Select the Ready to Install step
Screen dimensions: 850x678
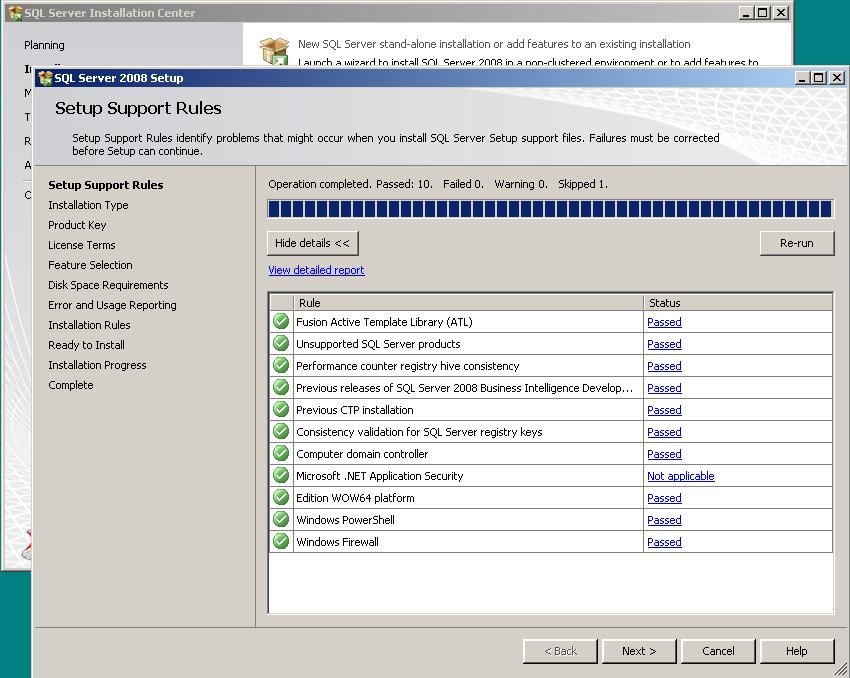tap(86, 345)
